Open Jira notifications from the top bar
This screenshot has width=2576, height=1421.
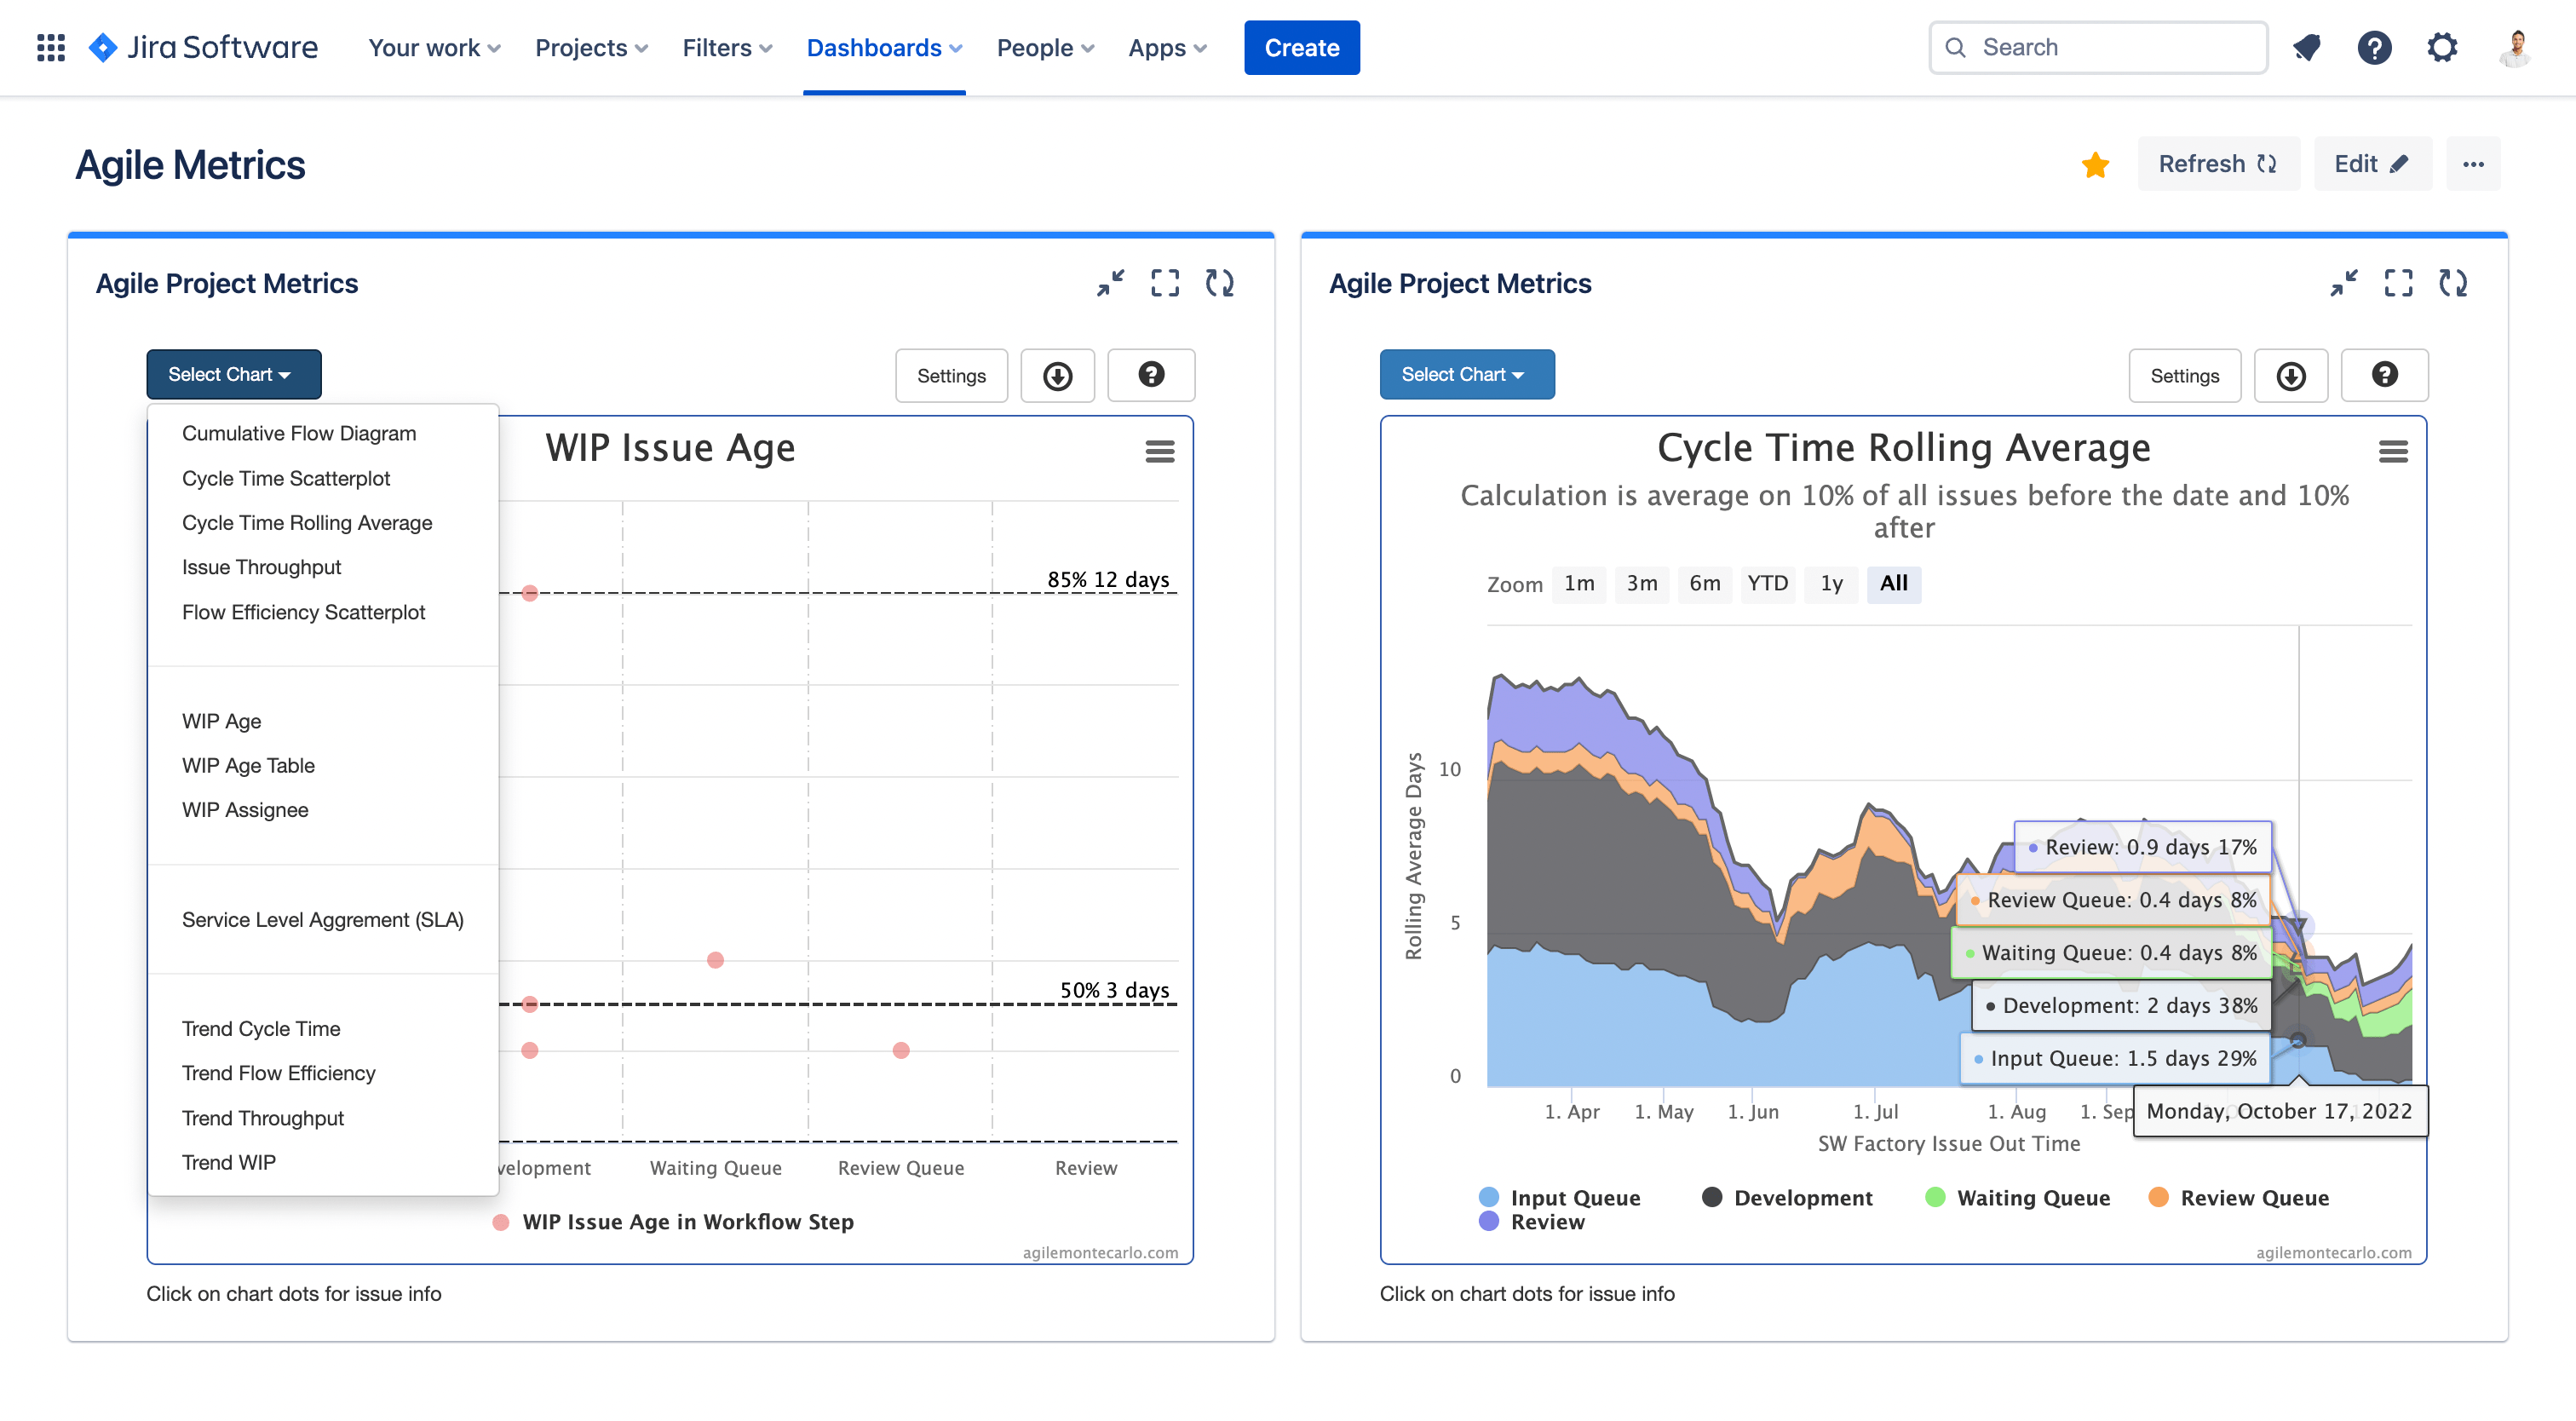tap(2308, 47)
